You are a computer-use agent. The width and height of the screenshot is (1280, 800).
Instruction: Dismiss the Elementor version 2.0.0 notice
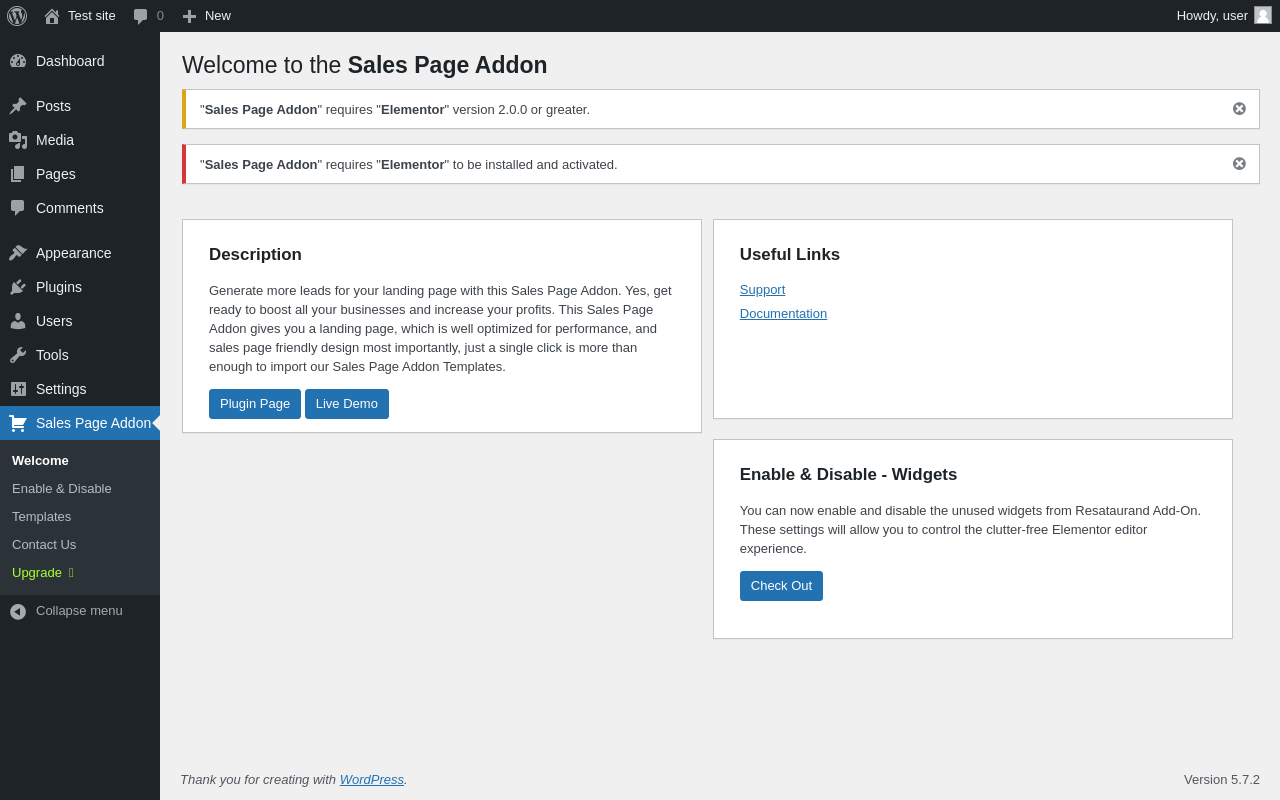click(1239, 108)
